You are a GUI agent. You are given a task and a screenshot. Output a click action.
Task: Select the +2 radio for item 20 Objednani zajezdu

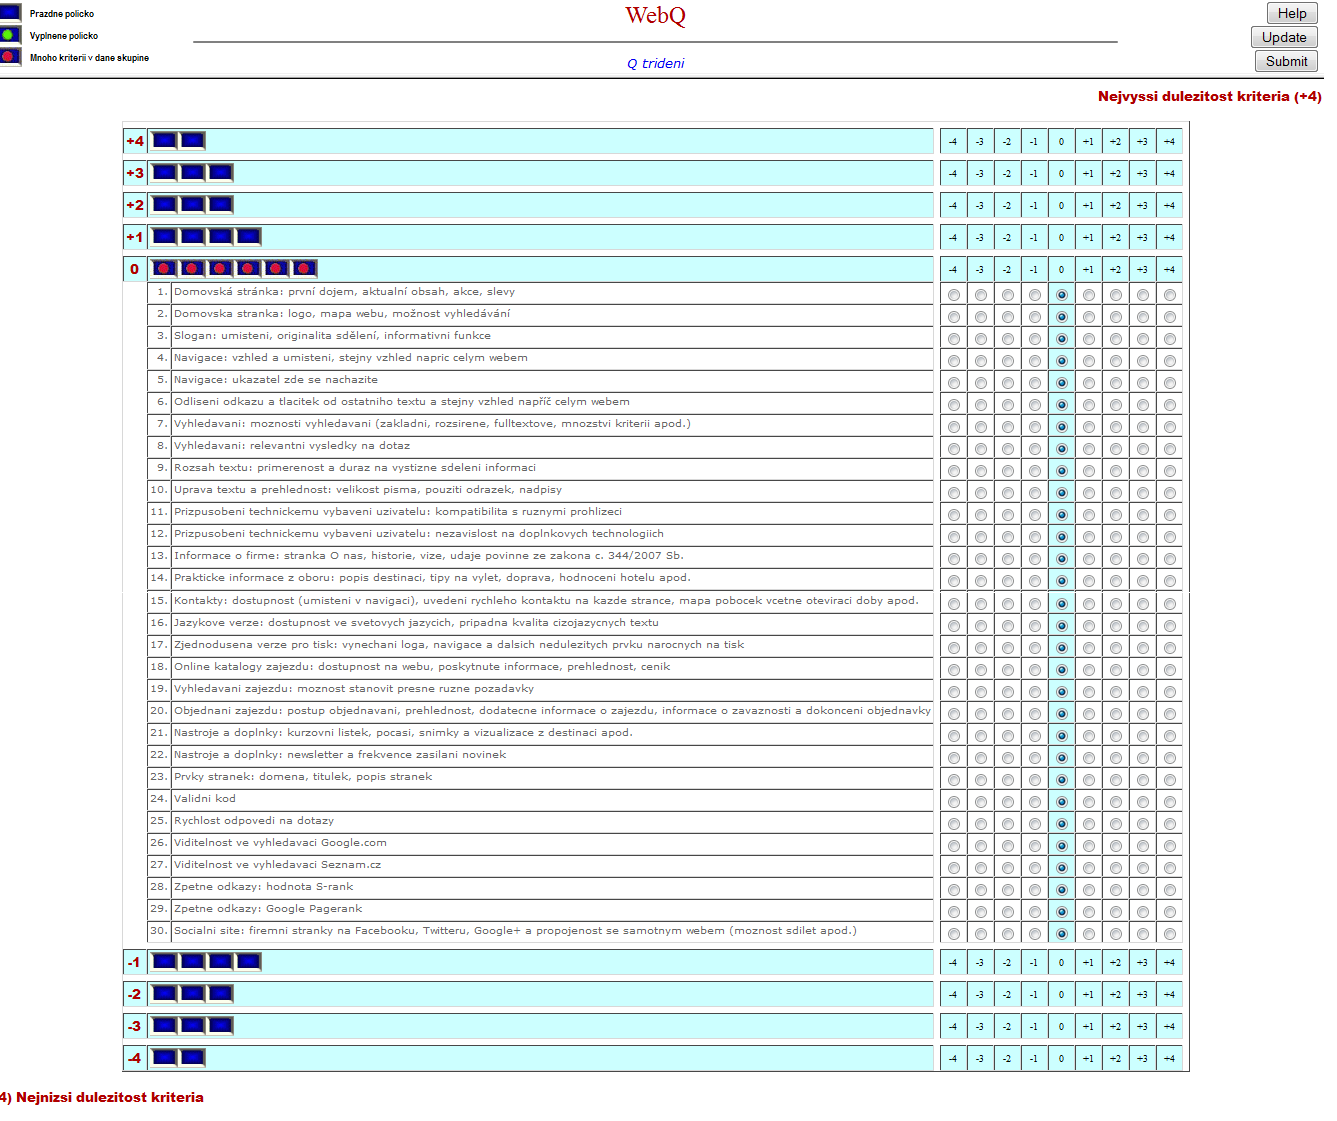1116,714
